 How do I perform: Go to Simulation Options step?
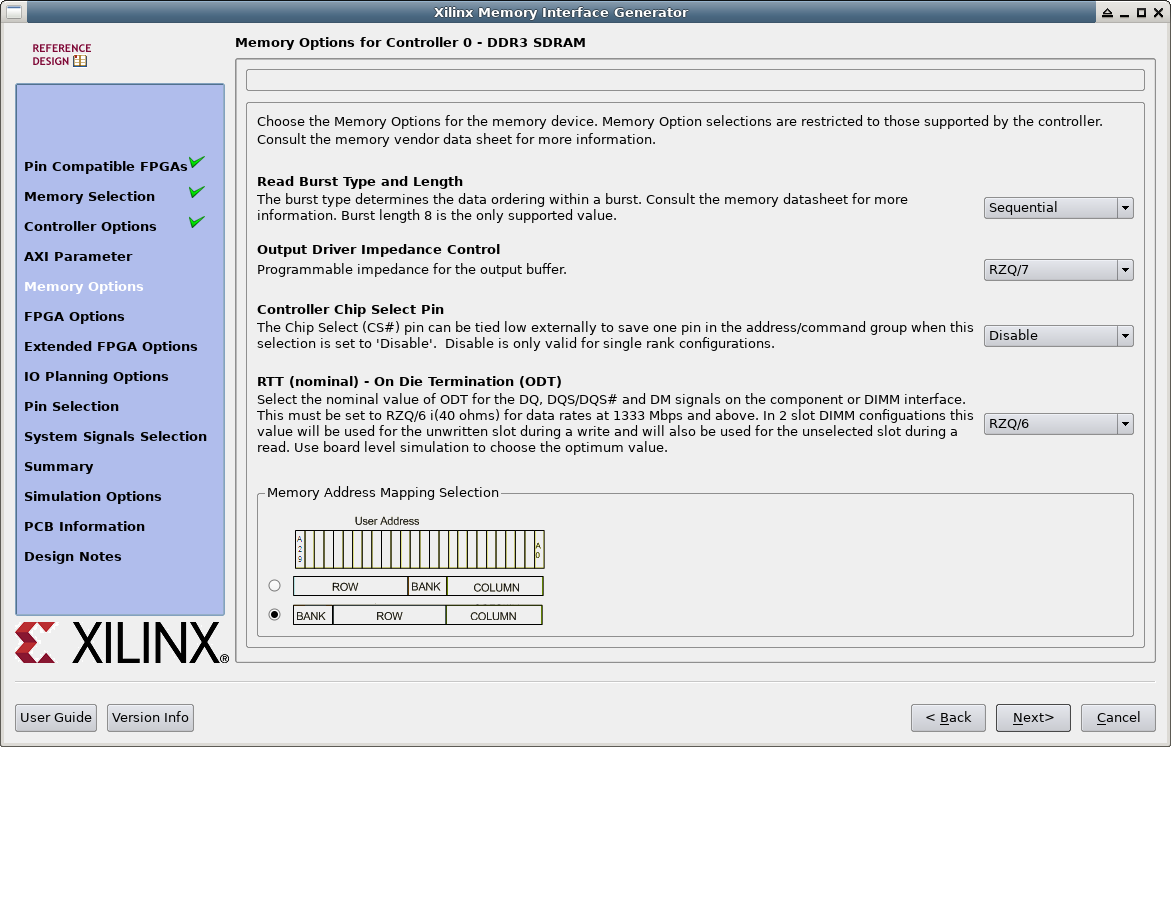pos(93,496)
